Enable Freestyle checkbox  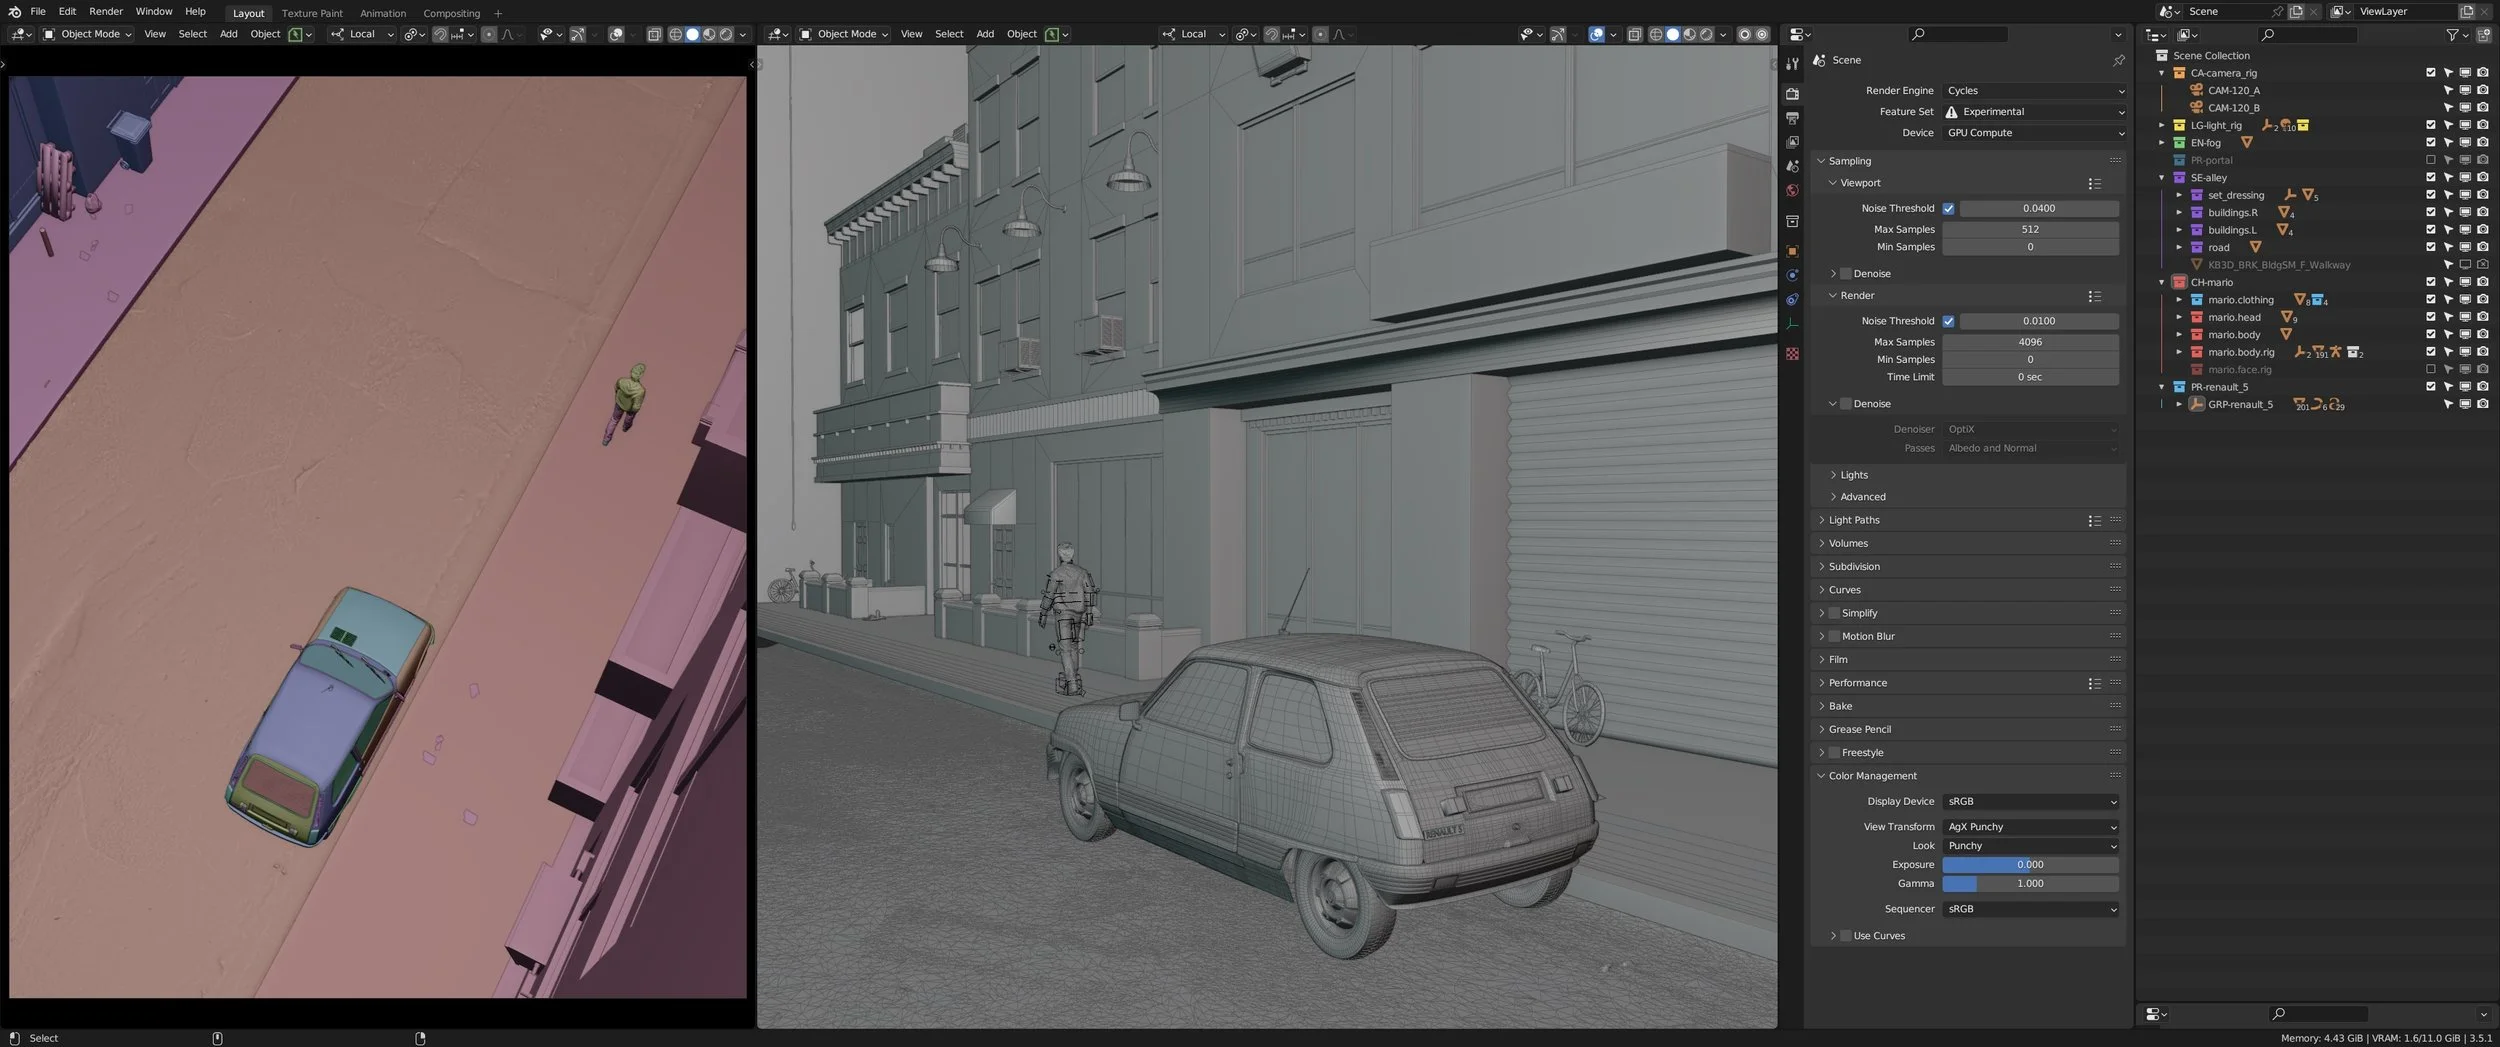(1834, 752)
